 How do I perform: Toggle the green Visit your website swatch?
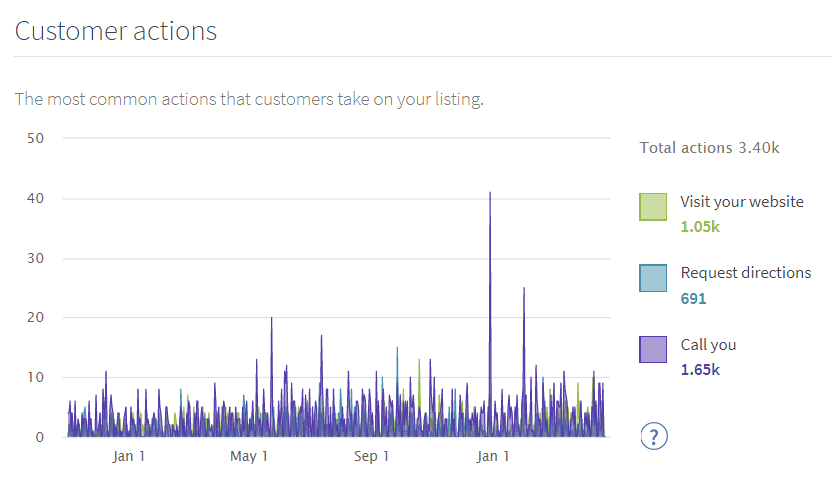point(653,207)
